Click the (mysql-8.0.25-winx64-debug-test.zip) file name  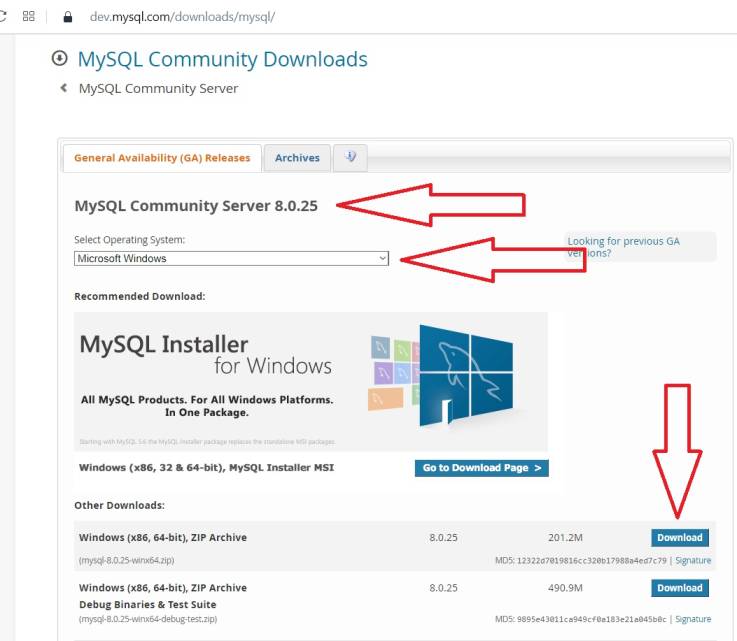(x=148, y=619)
